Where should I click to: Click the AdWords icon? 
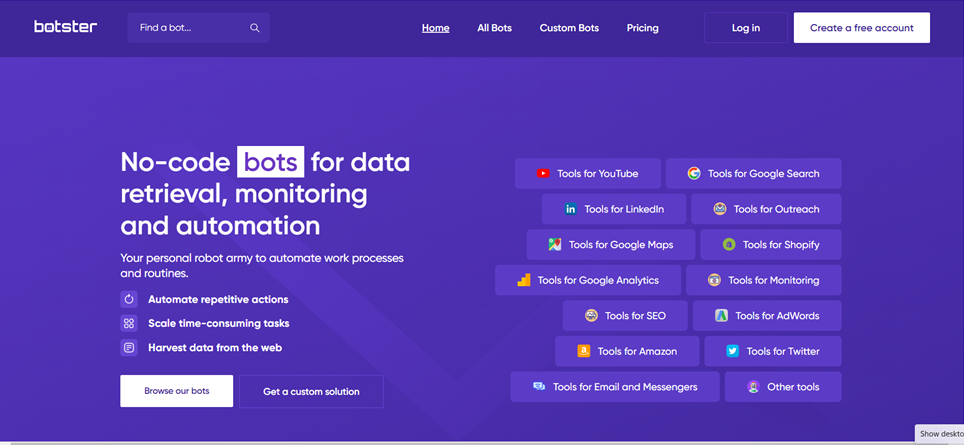coord(722,316)
